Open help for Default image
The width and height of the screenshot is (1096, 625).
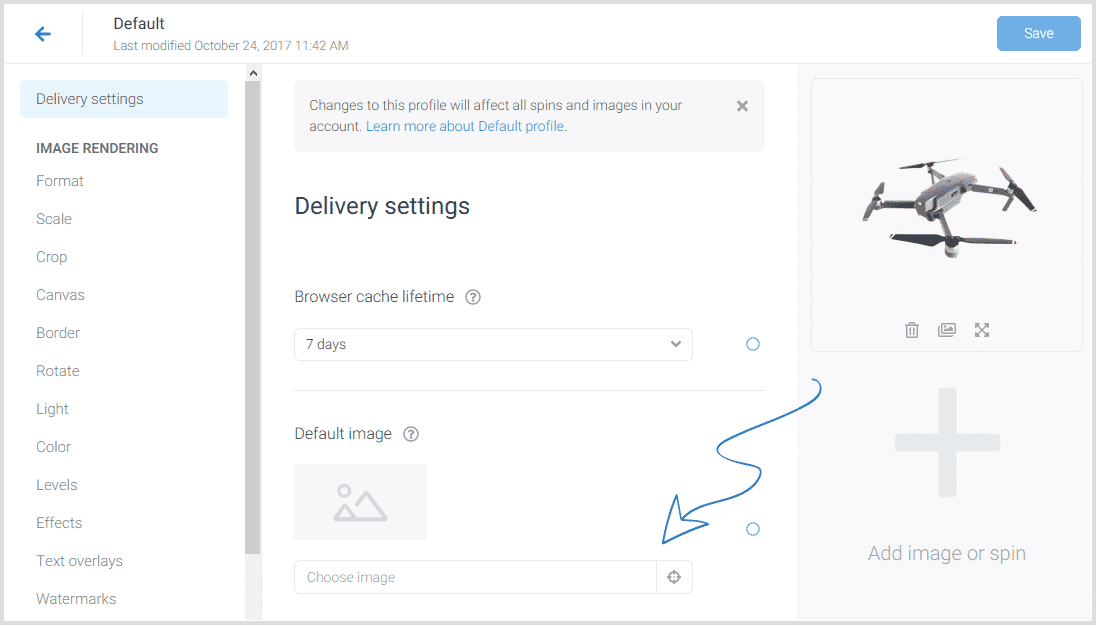tap(411, 434)
